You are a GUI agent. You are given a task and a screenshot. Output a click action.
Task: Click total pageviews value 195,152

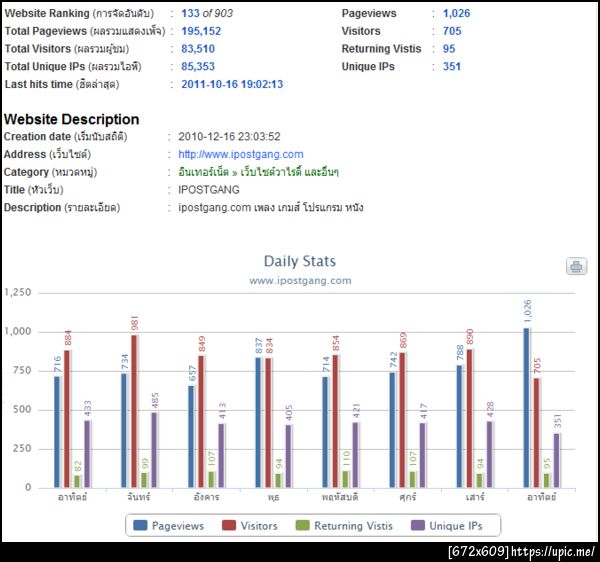tap(201, 31)
